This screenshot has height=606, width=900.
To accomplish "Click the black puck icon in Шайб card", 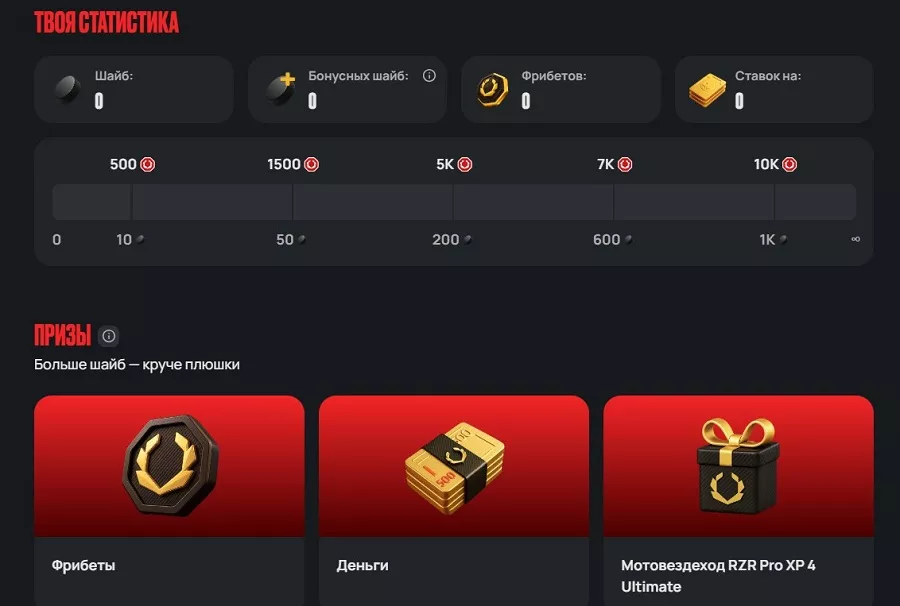I will (x=67, y=90).
